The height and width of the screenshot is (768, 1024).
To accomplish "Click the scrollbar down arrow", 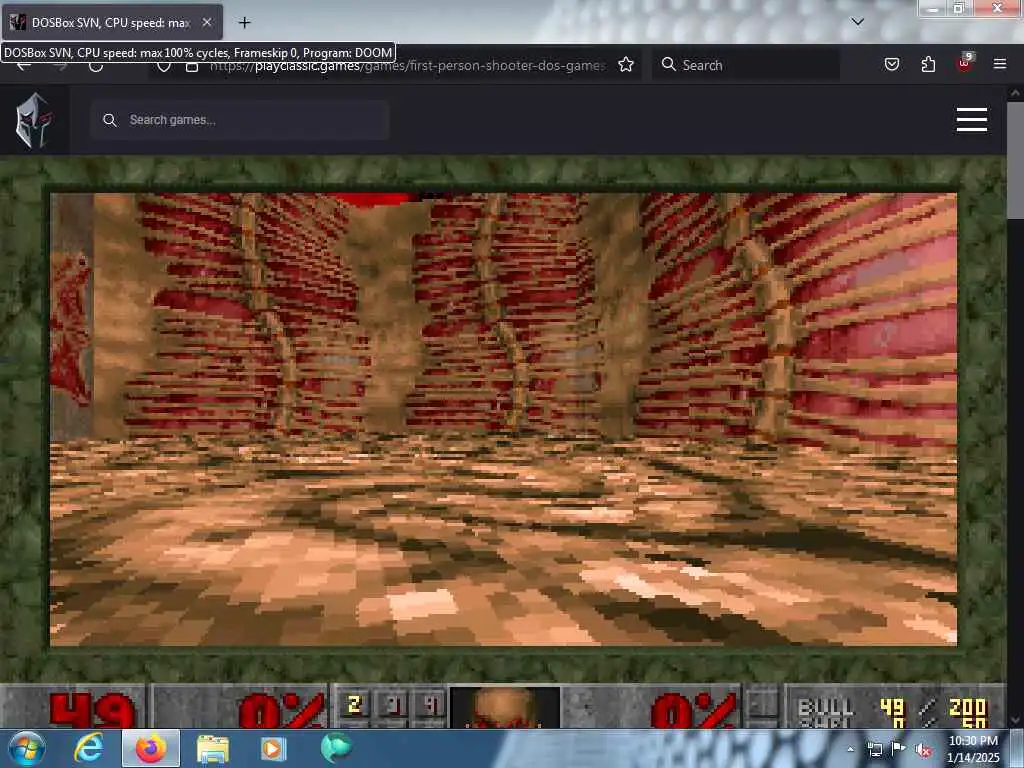I will pos(1015,720).
